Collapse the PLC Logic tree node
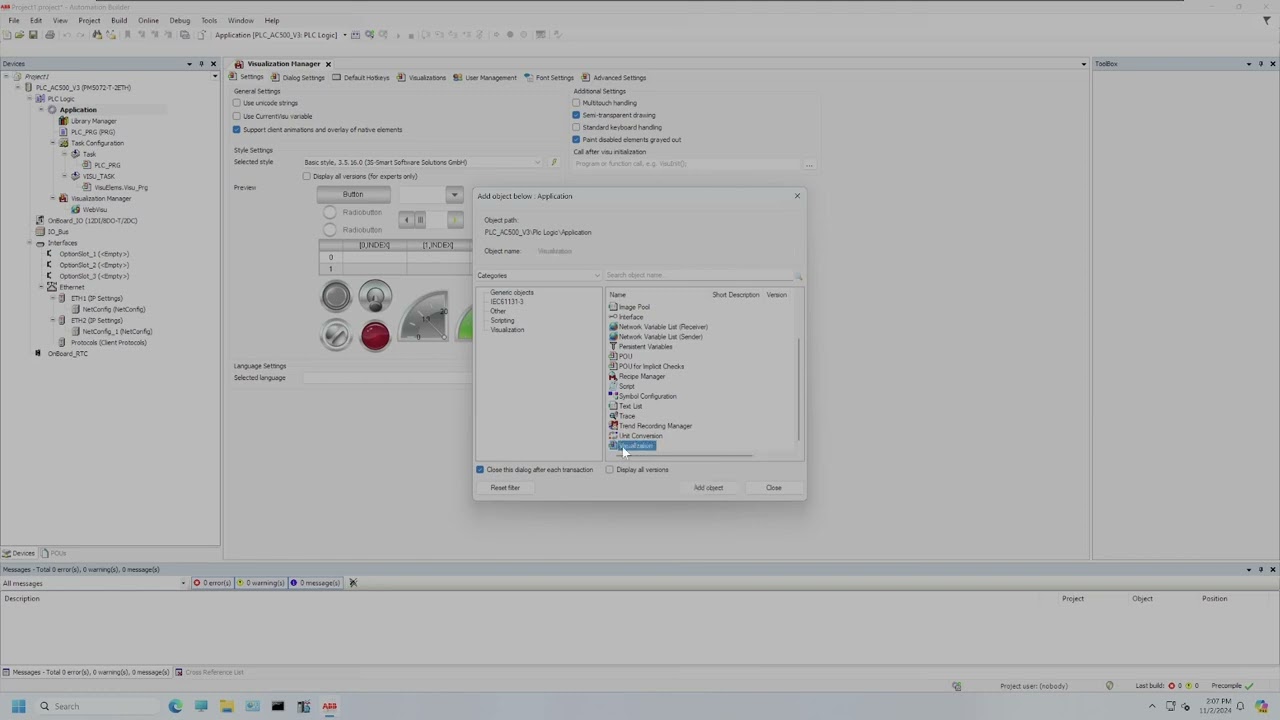The height and width of the screenshot is (720, 1280). point(29,99)
